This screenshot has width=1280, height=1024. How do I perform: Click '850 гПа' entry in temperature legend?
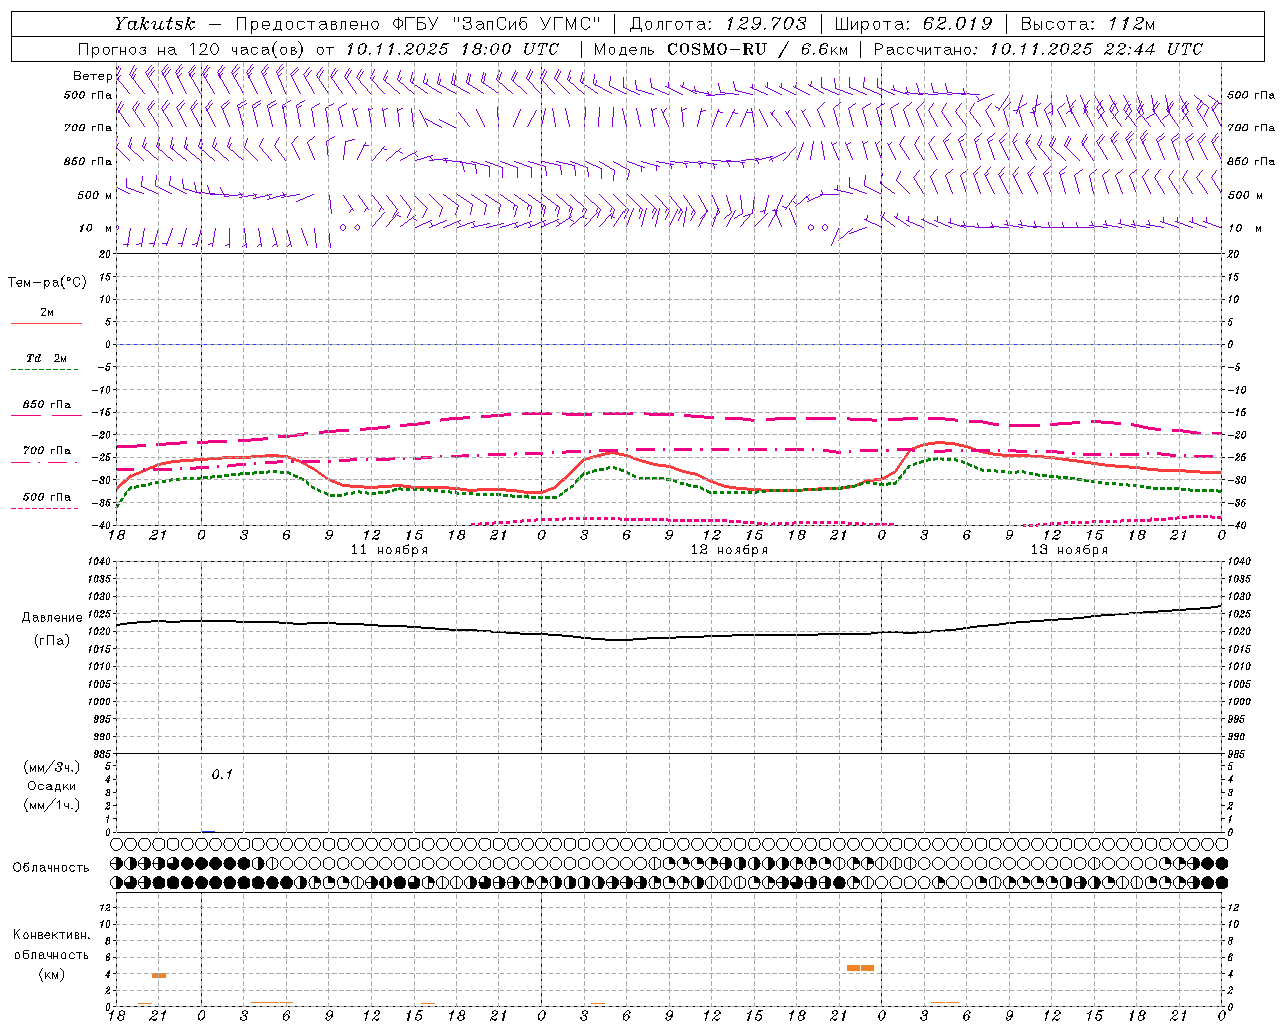pyautogui.click(x=46, y=405)
